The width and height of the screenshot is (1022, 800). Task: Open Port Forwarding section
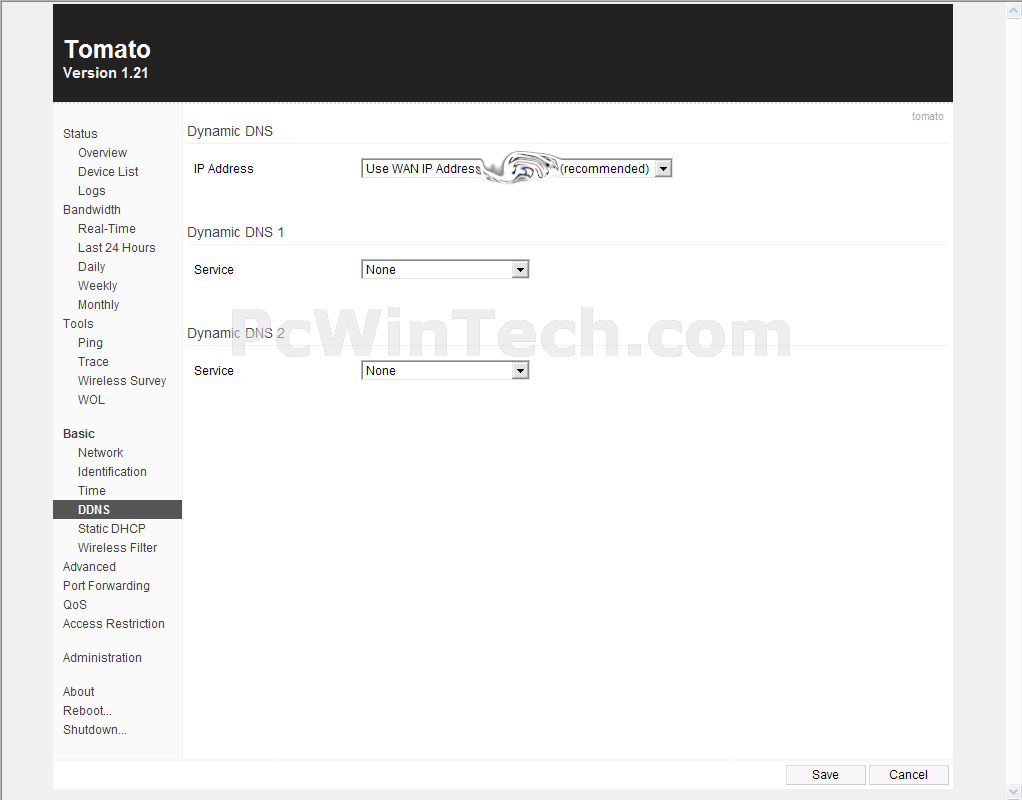pos(106,585)
